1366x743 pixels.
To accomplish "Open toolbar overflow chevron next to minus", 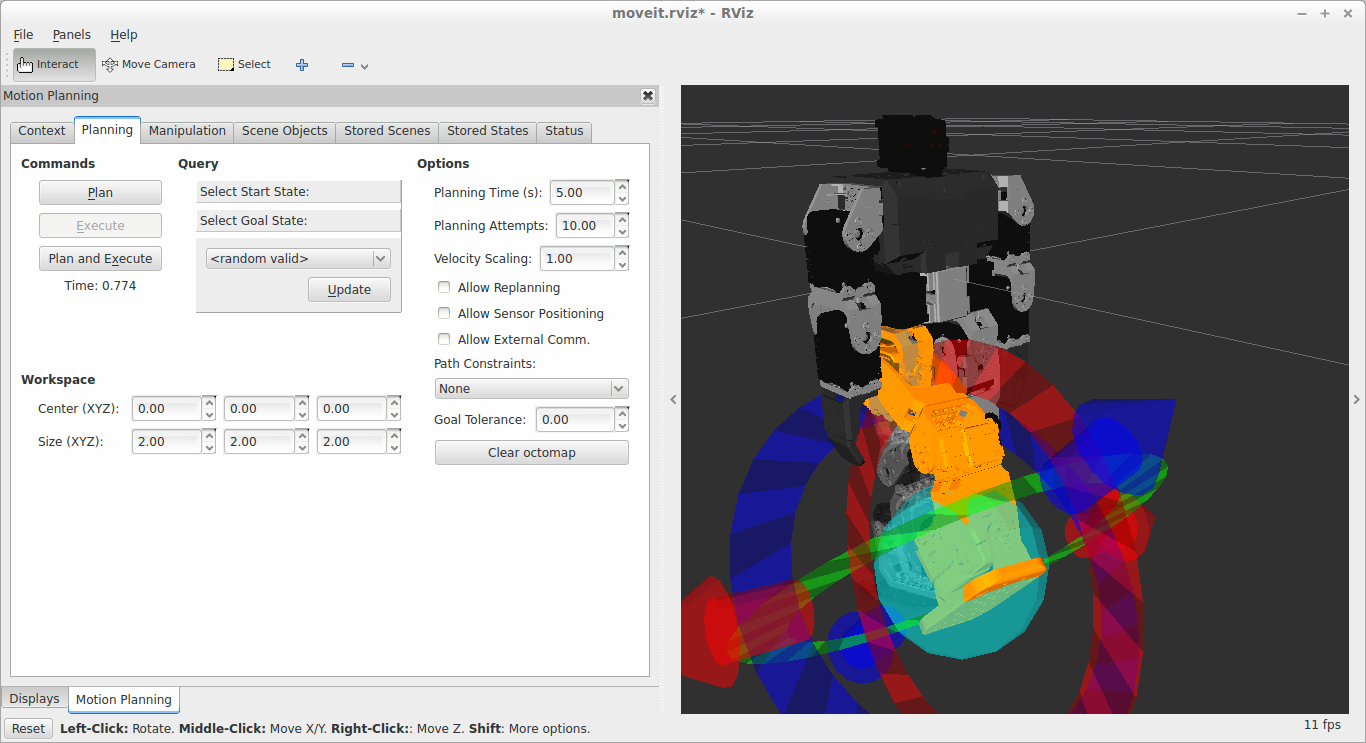I will (x=365, y=67).
